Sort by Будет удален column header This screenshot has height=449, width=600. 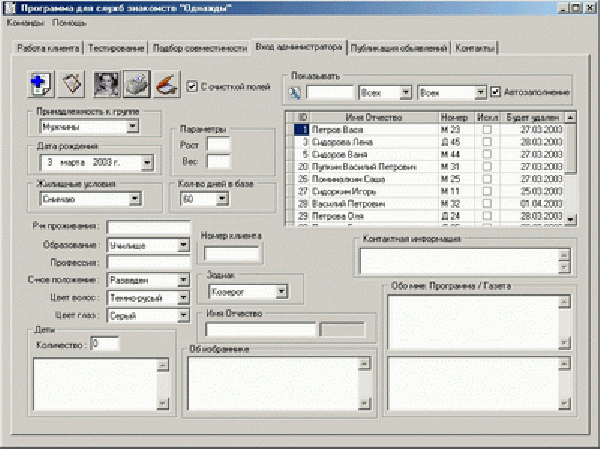(533, 117)
